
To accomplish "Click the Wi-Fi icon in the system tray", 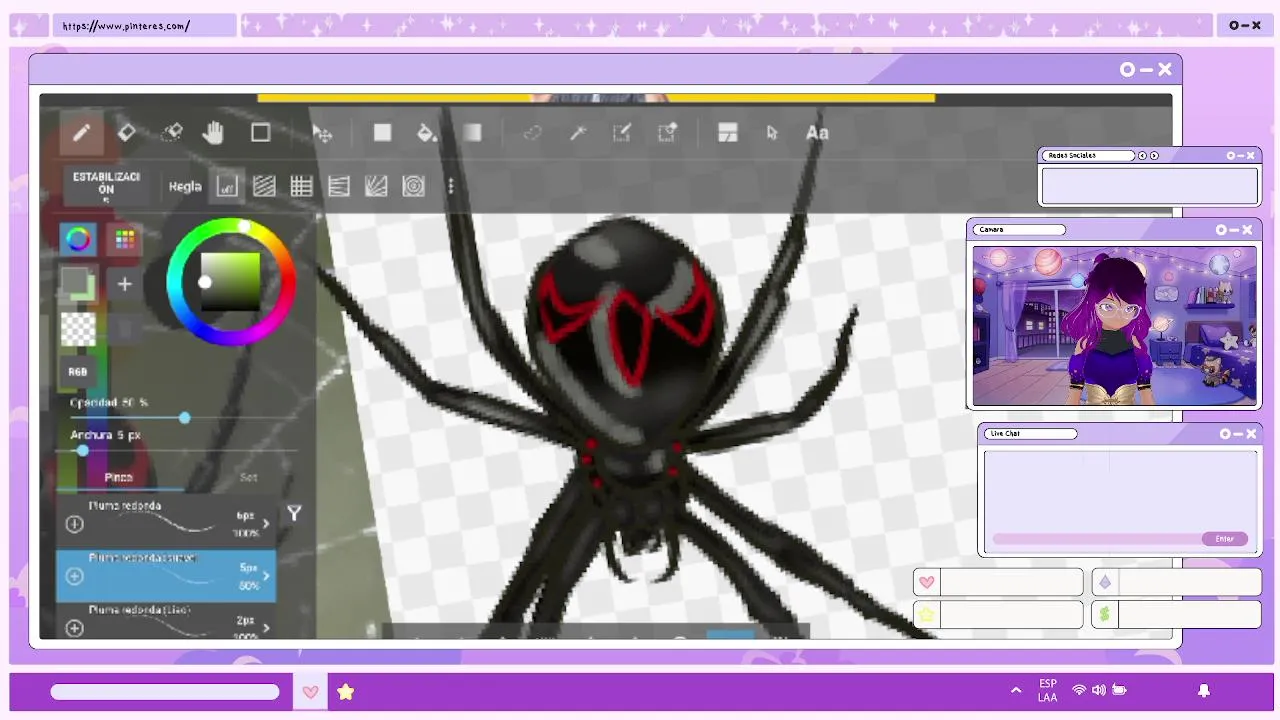I will (1079, 690).
